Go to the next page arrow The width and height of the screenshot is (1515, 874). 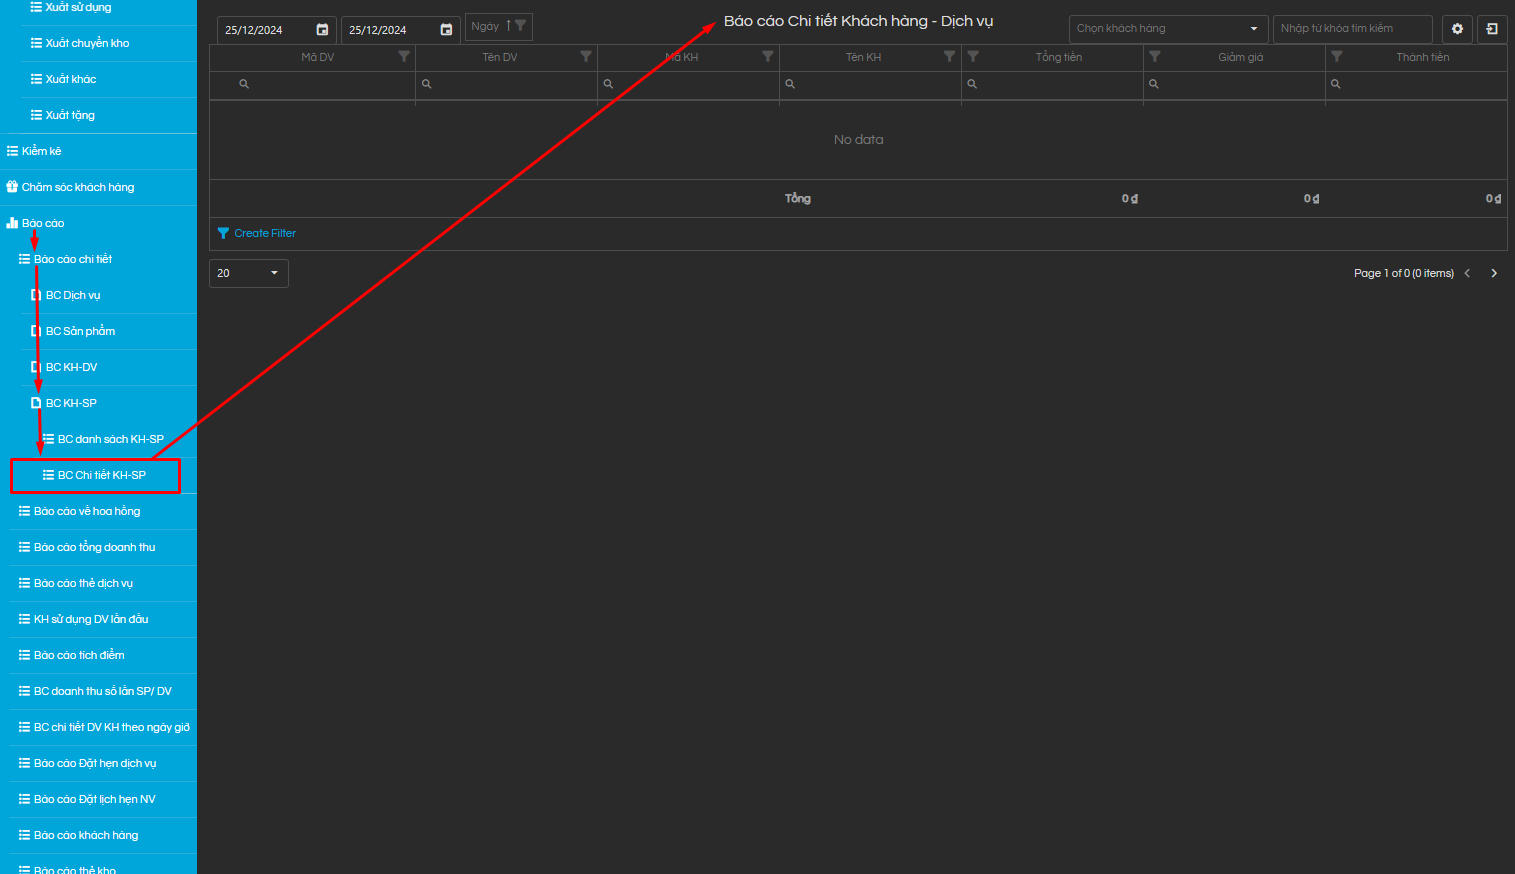[x=1494, y=273]
